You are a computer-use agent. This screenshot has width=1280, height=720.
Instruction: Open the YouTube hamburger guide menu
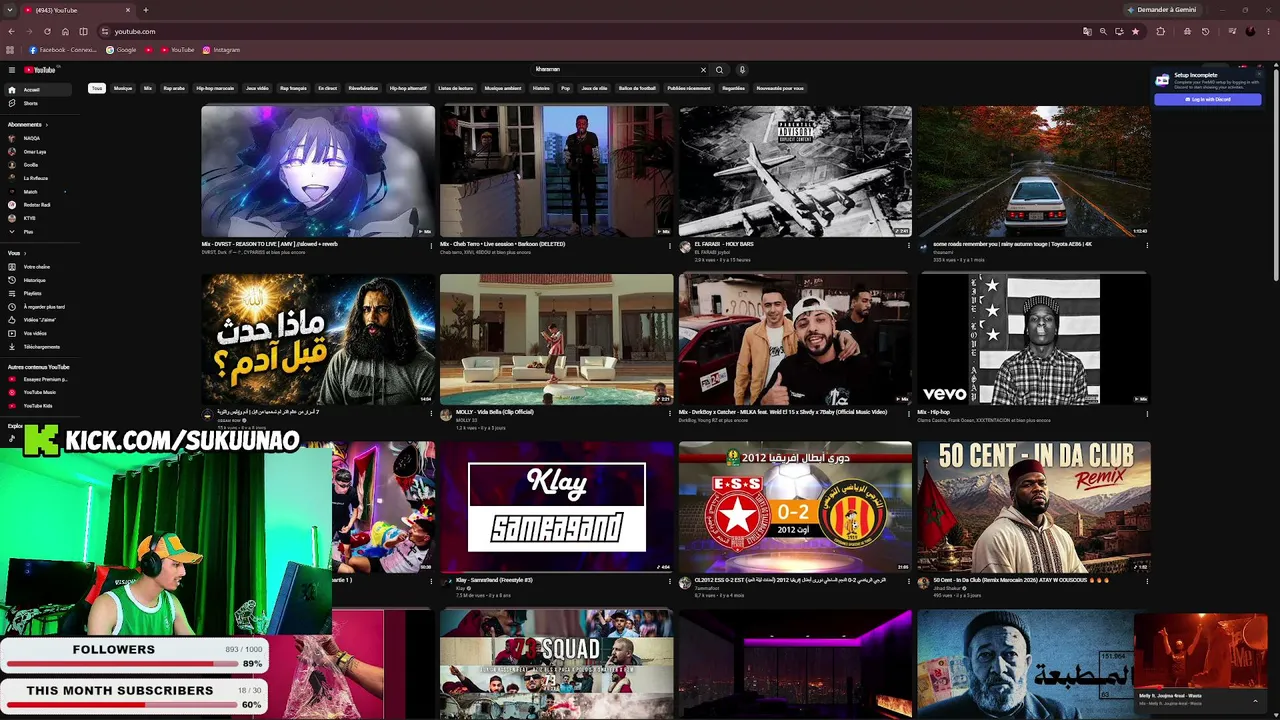[12, 70]
